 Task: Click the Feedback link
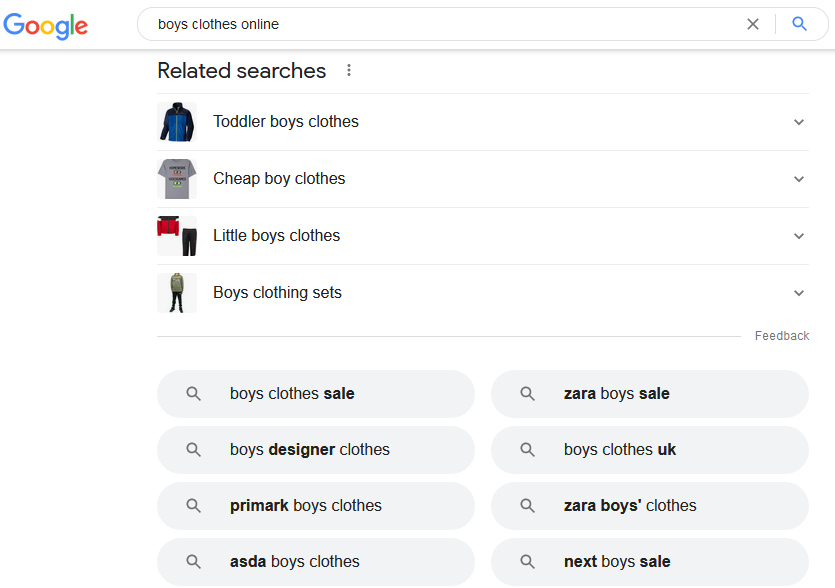782,335
